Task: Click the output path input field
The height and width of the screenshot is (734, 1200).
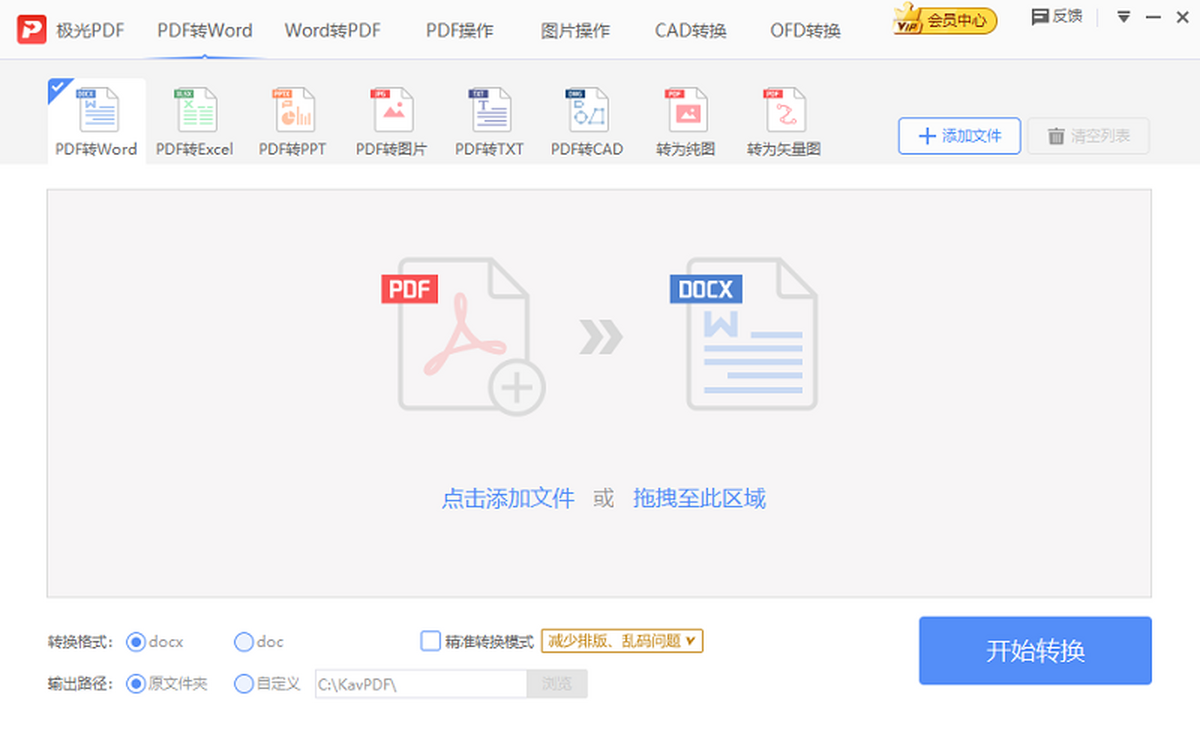Action: pos(420,683)
